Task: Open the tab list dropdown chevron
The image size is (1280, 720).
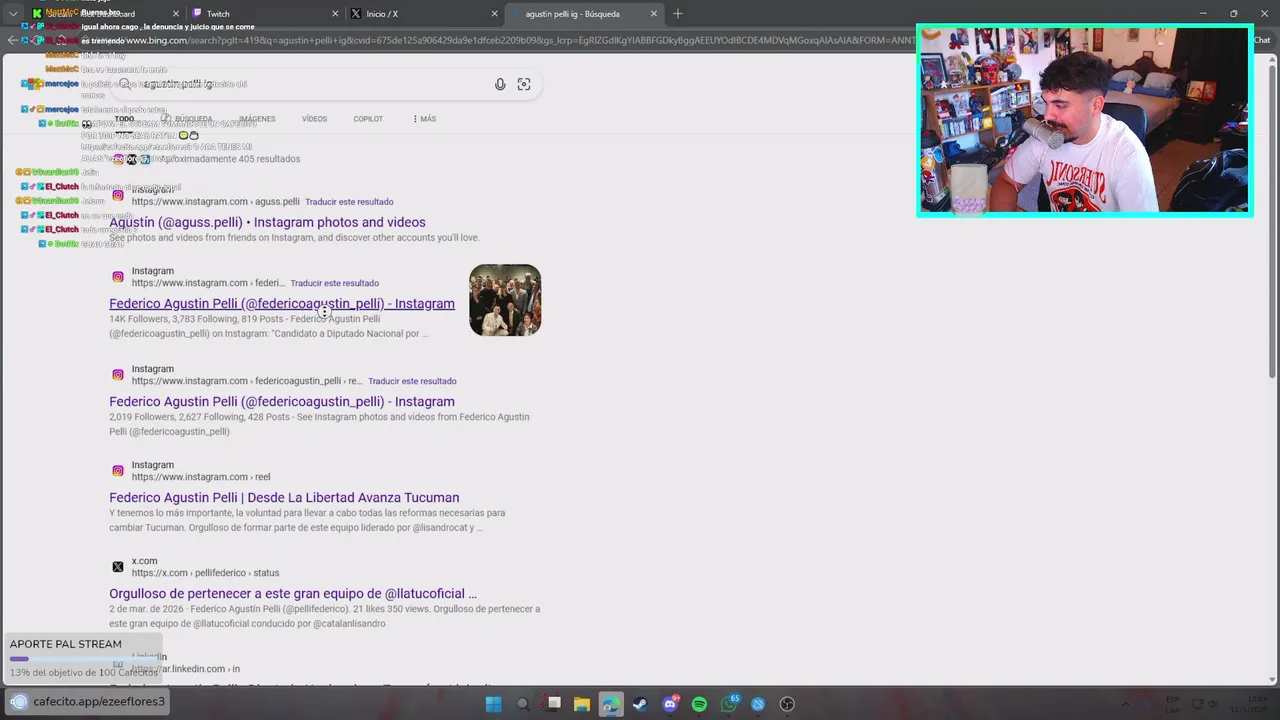Action: point(13,14)
